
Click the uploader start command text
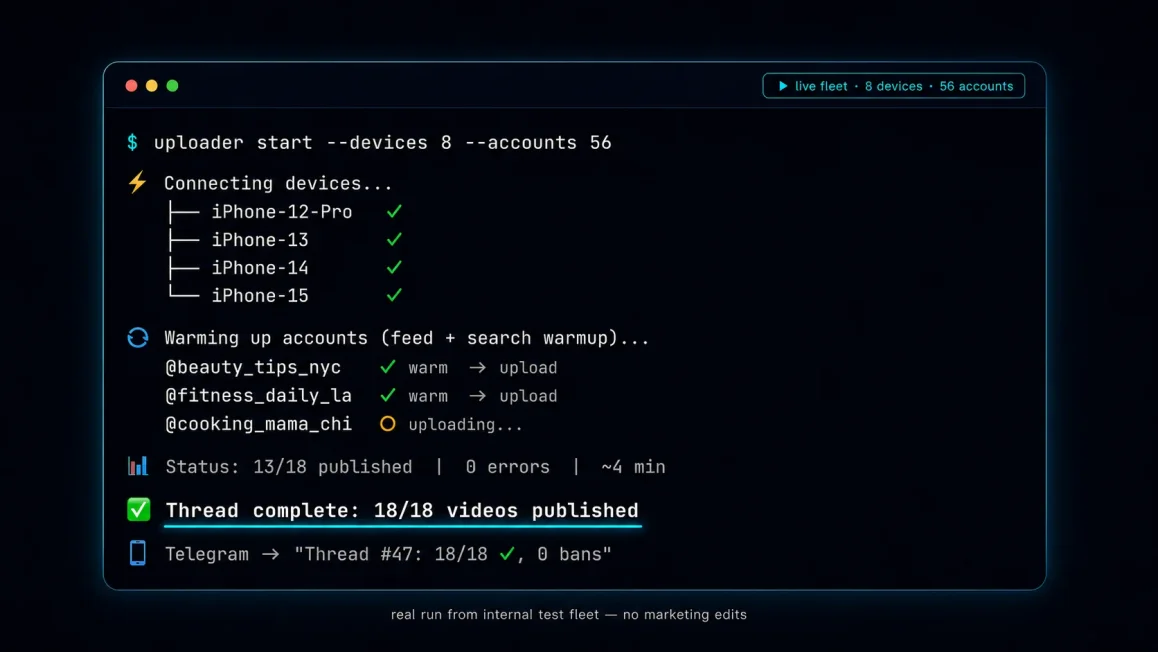click(383, 143)
